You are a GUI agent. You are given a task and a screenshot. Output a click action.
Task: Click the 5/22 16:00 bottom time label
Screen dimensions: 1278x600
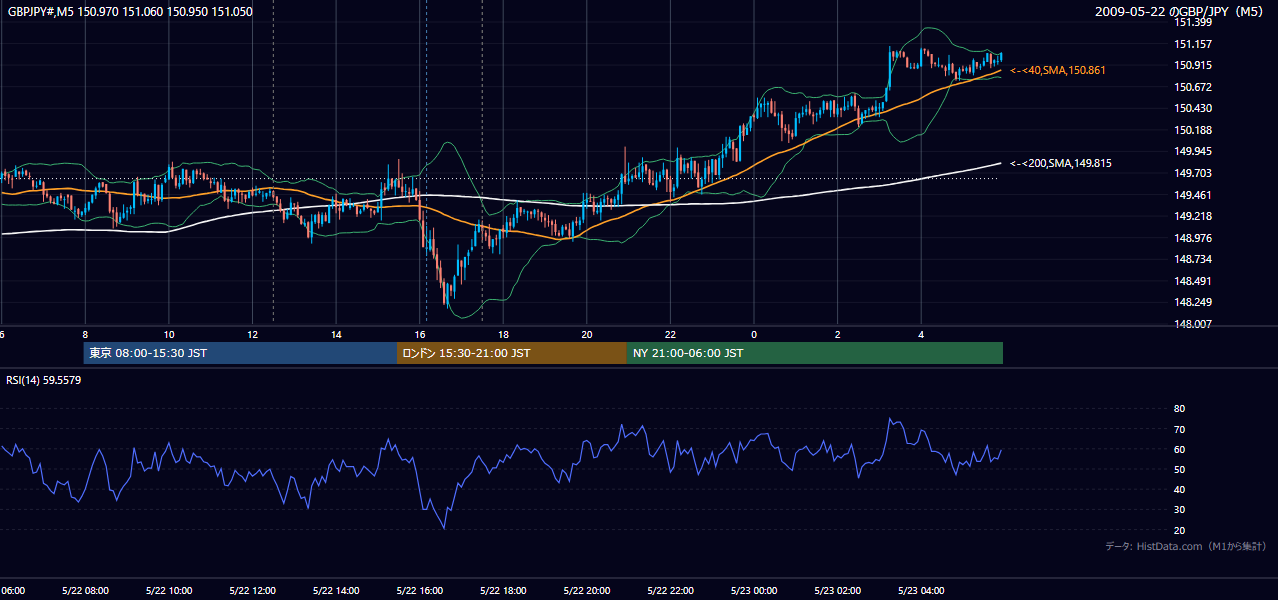coord(420,590)
